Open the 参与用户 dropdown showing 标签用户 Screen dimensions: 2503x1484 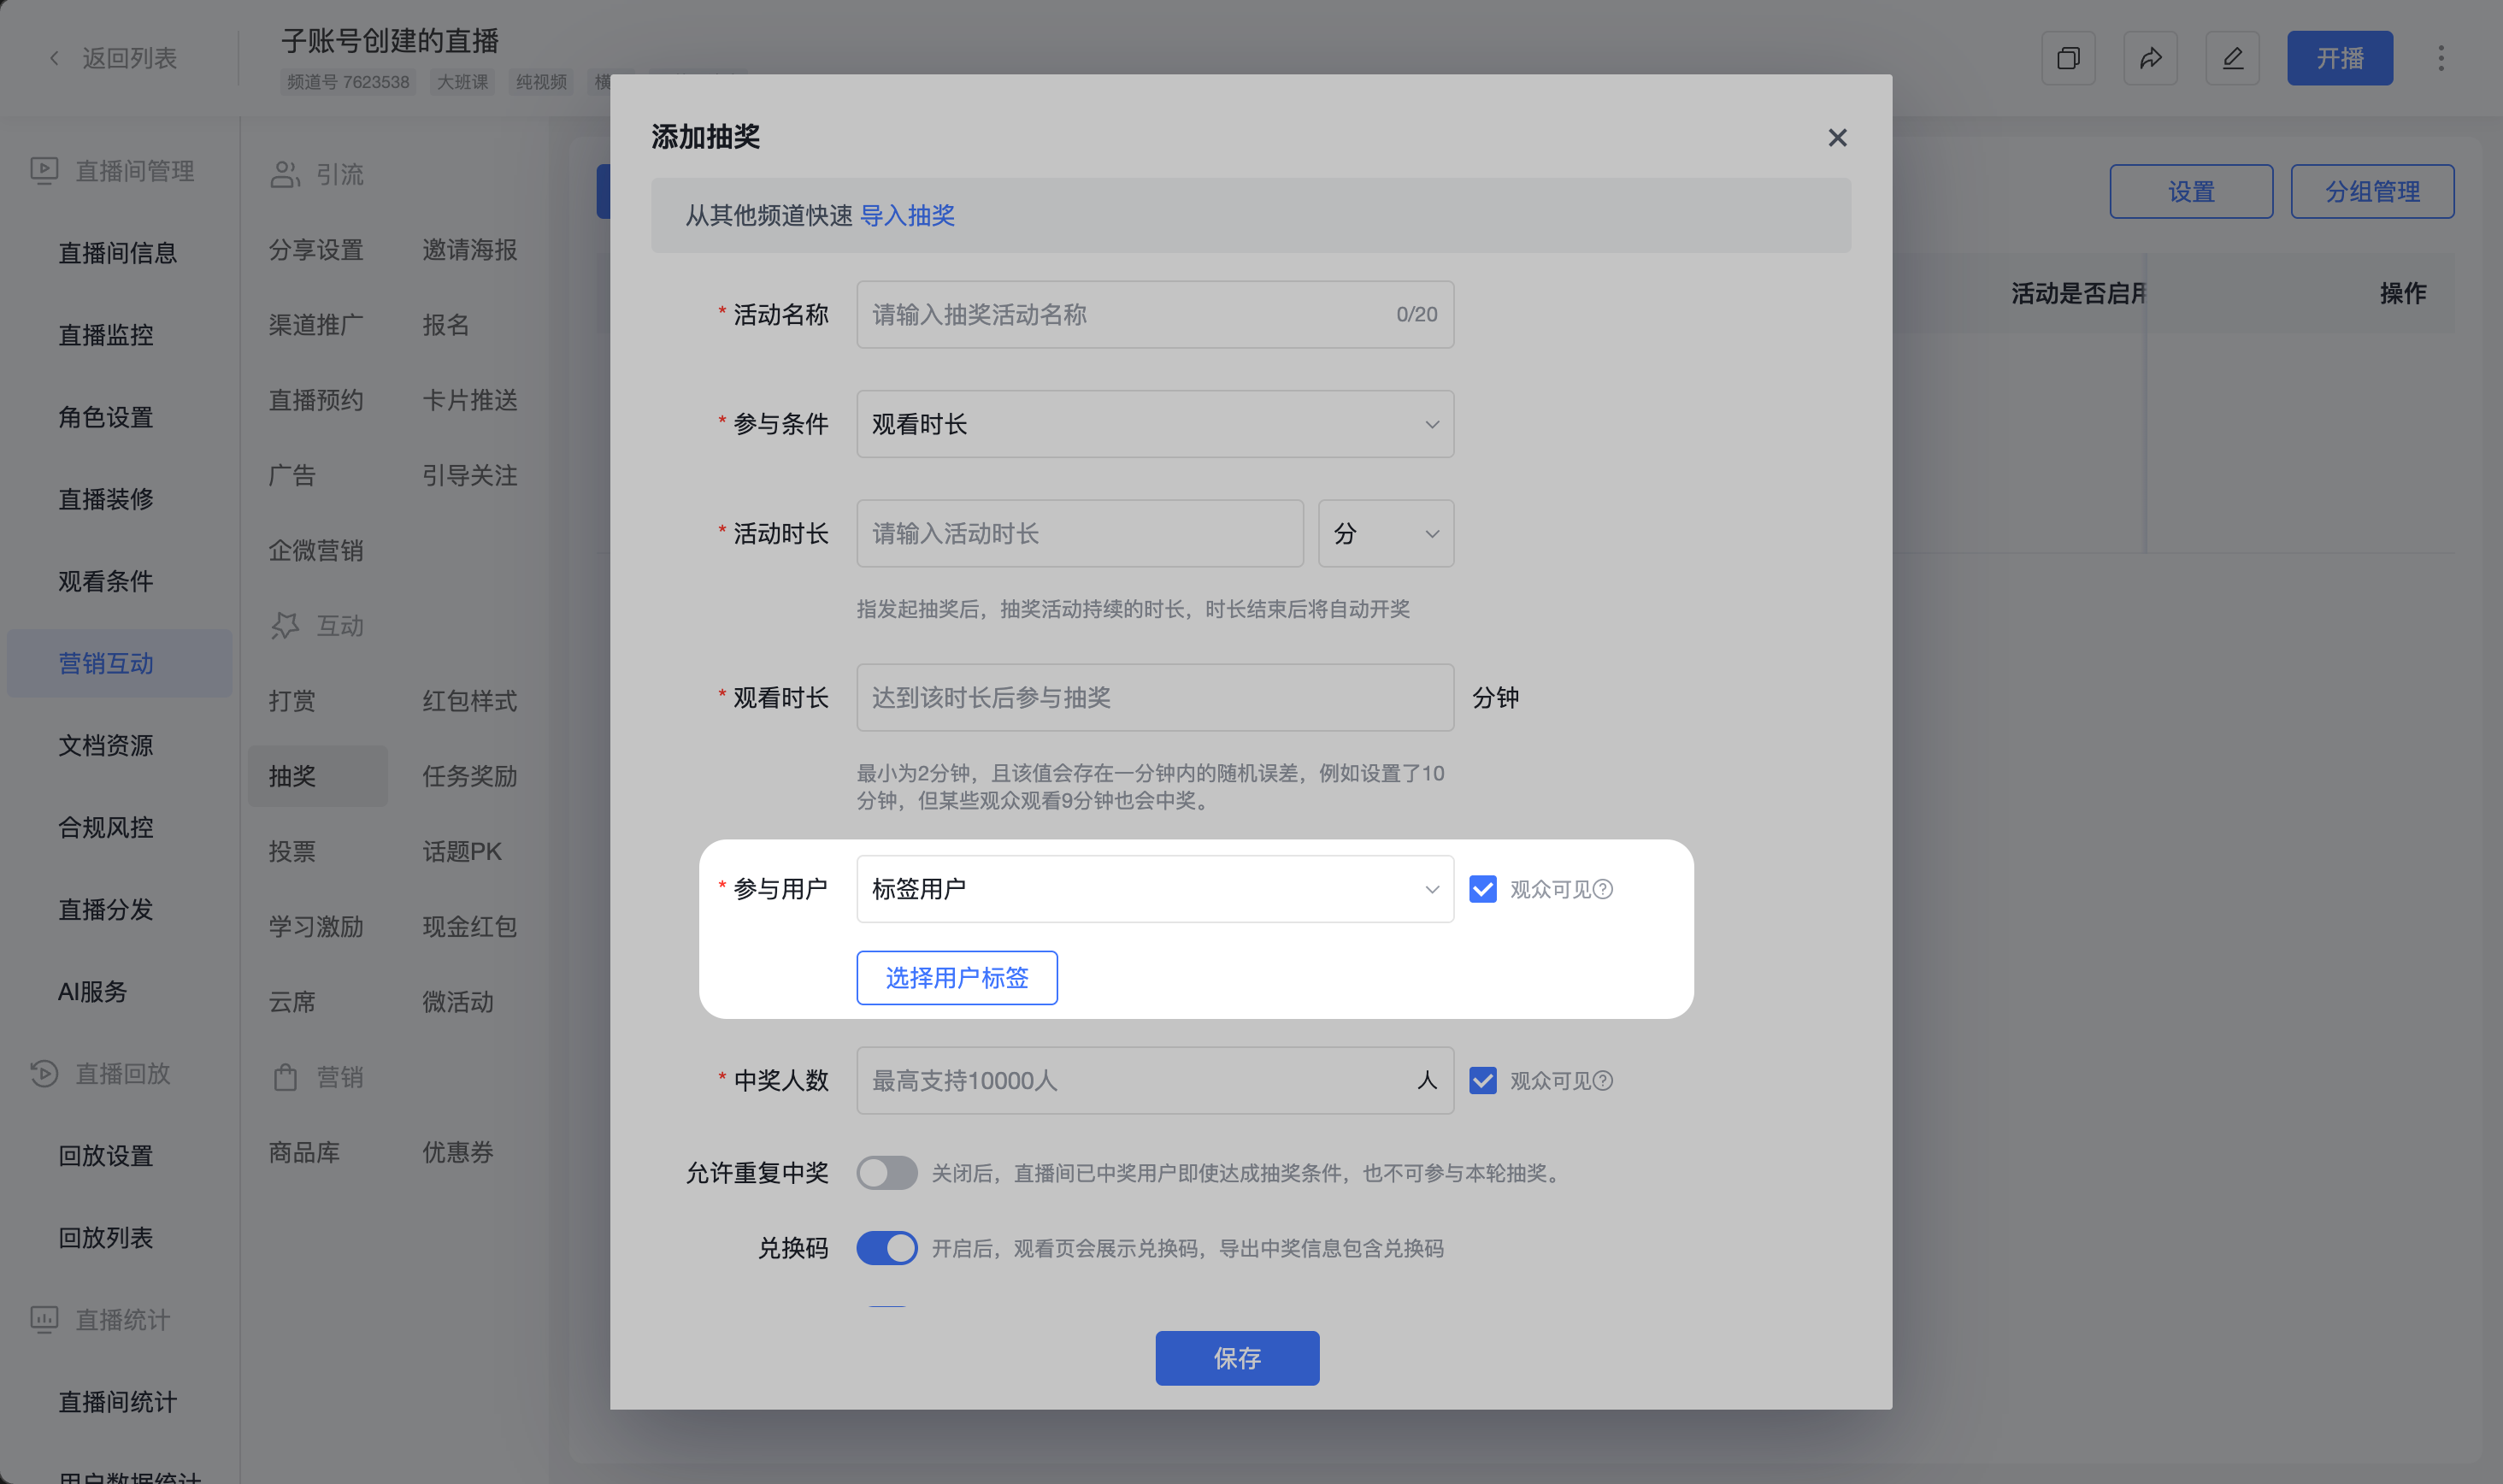tap(1155, 889)
